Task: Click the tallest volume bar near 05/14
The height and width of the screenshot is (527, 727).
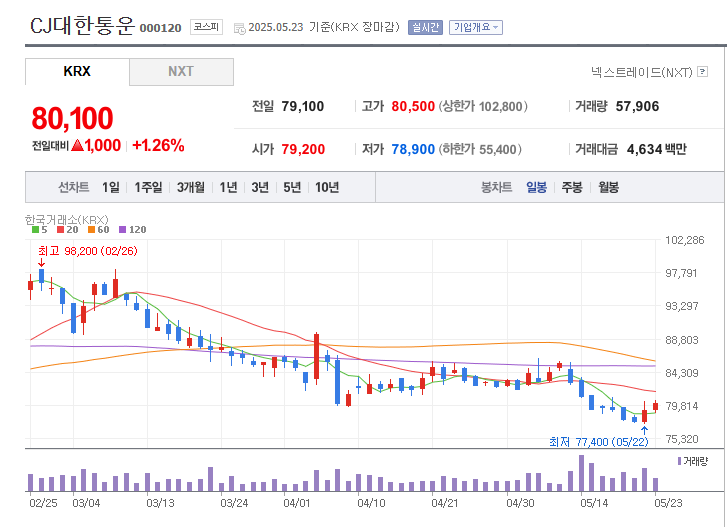Action: click(581, 473)
